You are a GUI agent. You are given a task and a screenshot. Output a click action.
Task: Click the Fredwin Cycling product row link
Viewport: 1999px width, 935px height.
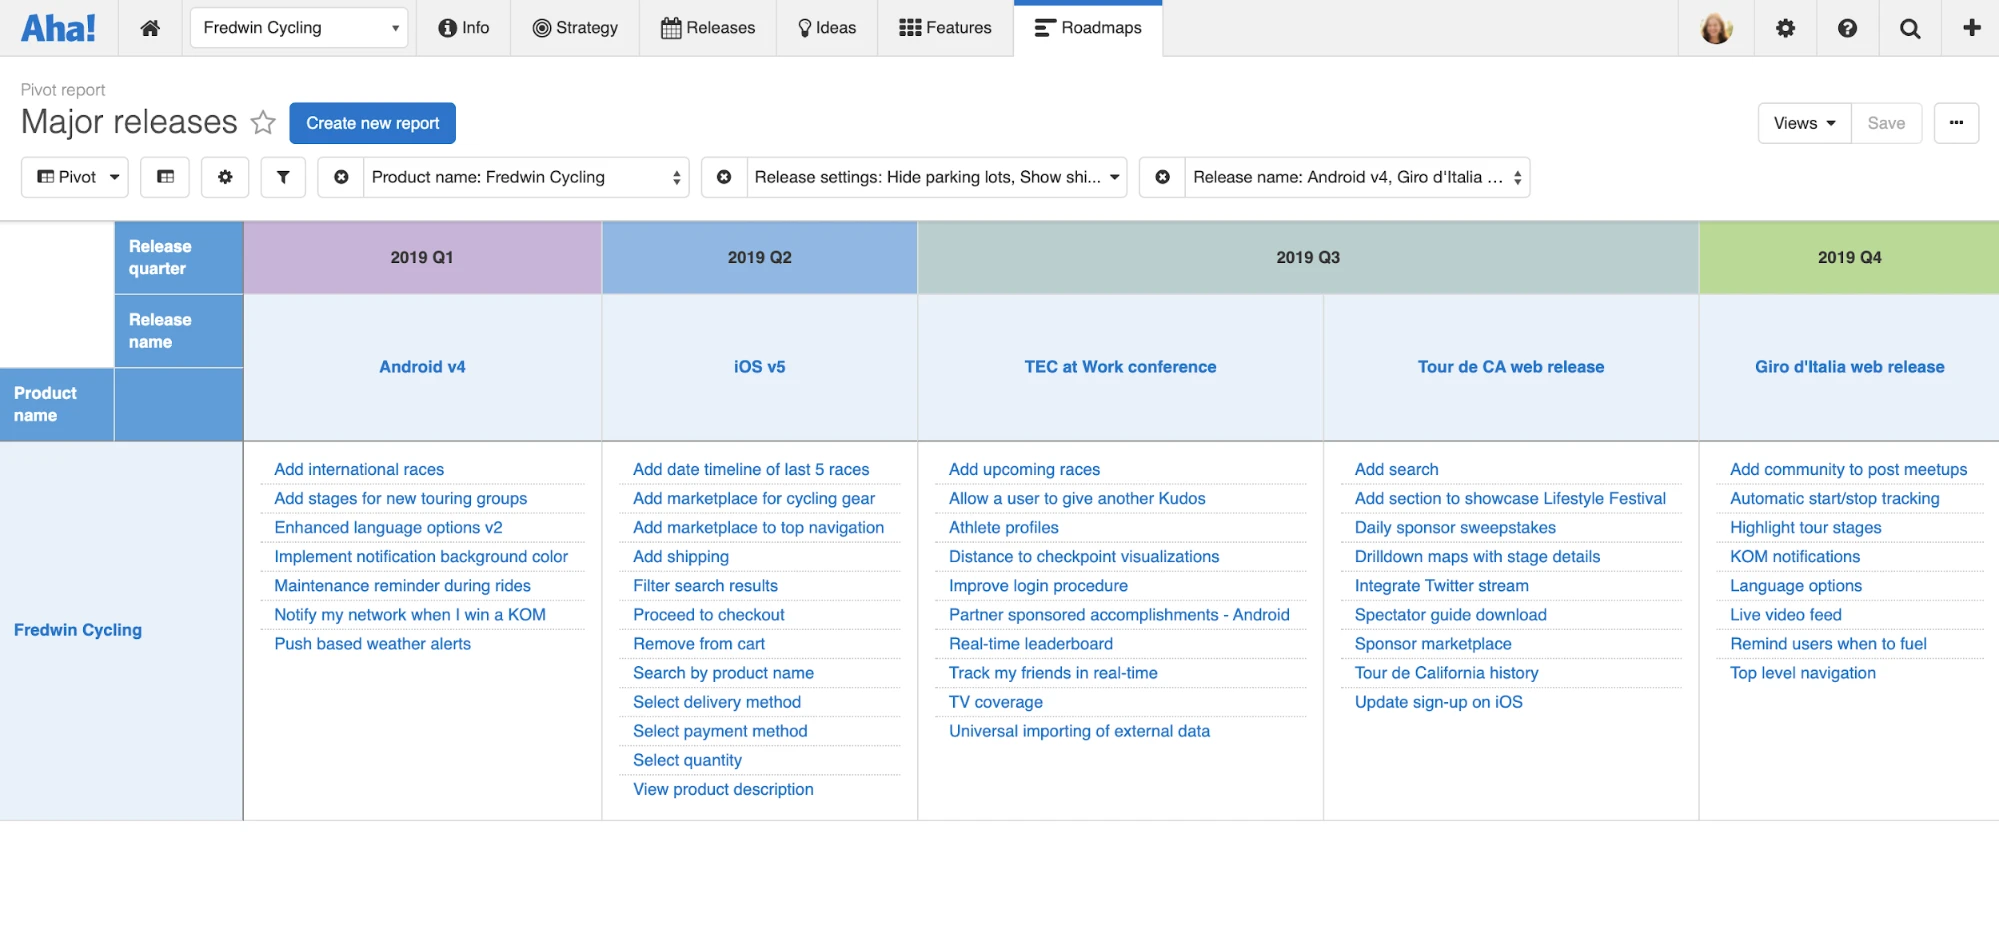78,630
